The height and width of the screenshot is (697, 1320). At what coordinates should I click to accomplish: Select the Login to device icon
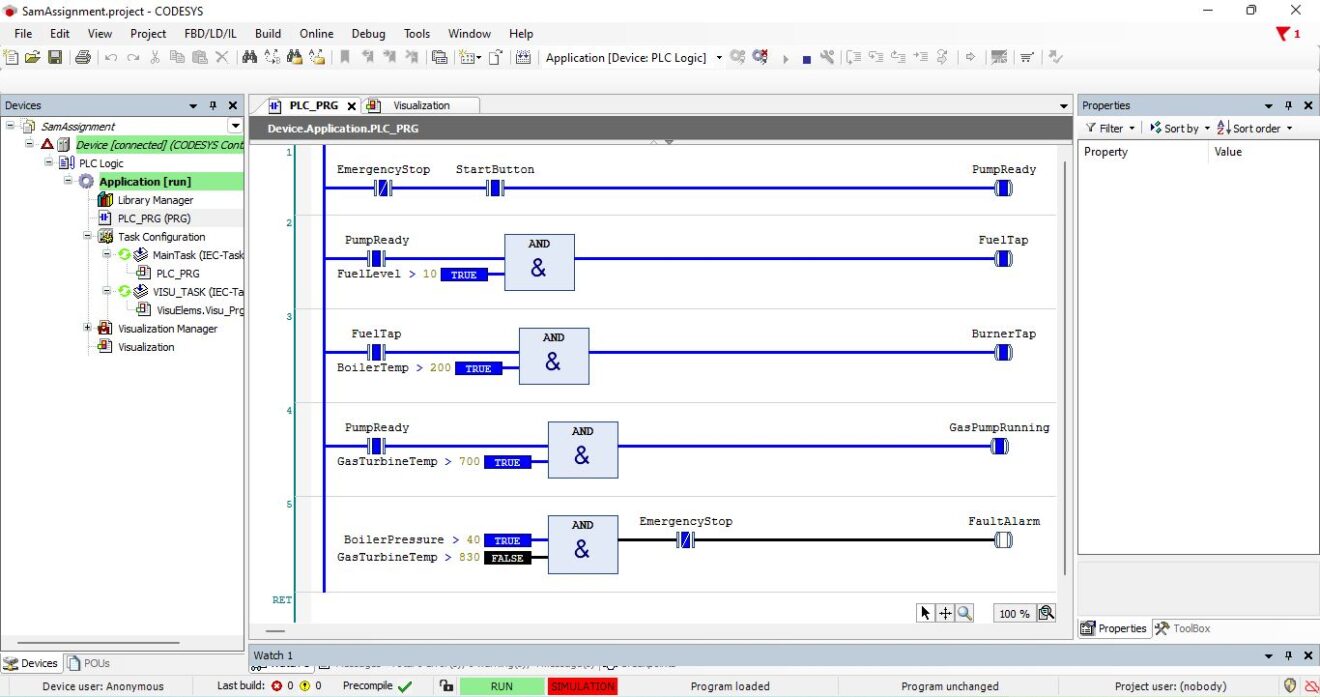pos(735,58)
